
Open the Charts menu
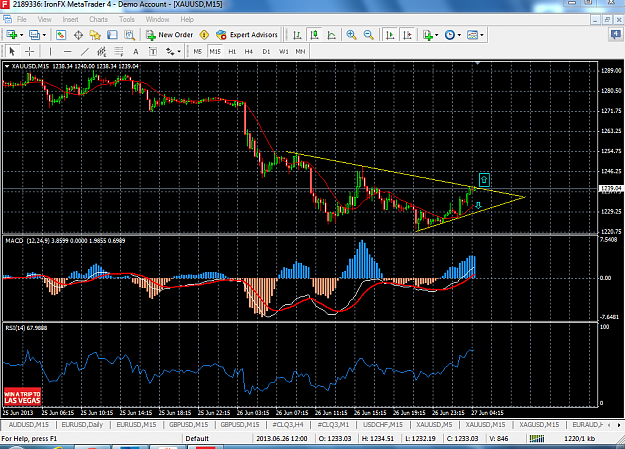pos(98,19)
